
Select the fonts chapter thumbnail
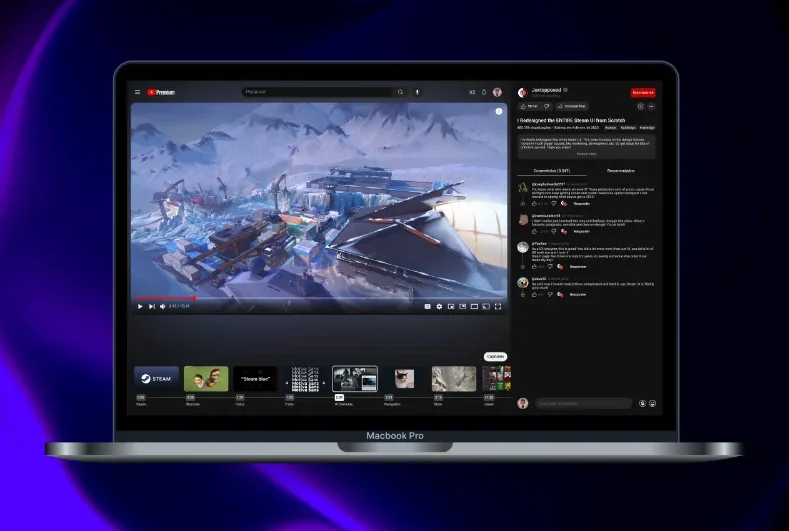click(x=305, y=378)
